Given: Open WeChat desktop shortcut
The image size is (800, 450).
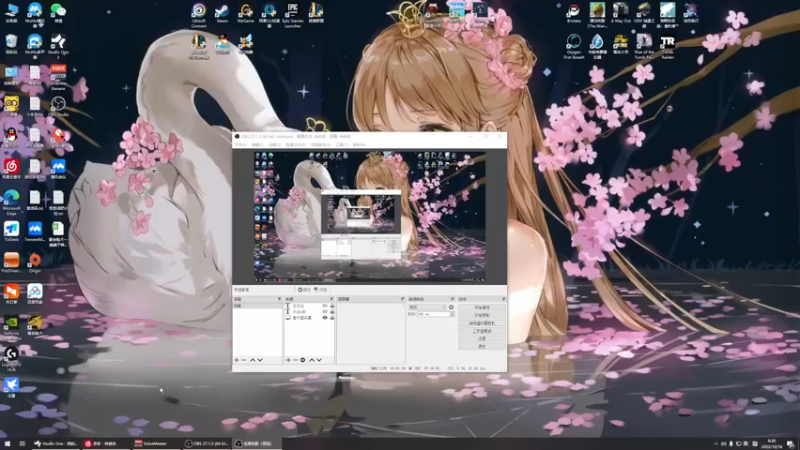Looking at the screenshot, I should click(58, 13).
